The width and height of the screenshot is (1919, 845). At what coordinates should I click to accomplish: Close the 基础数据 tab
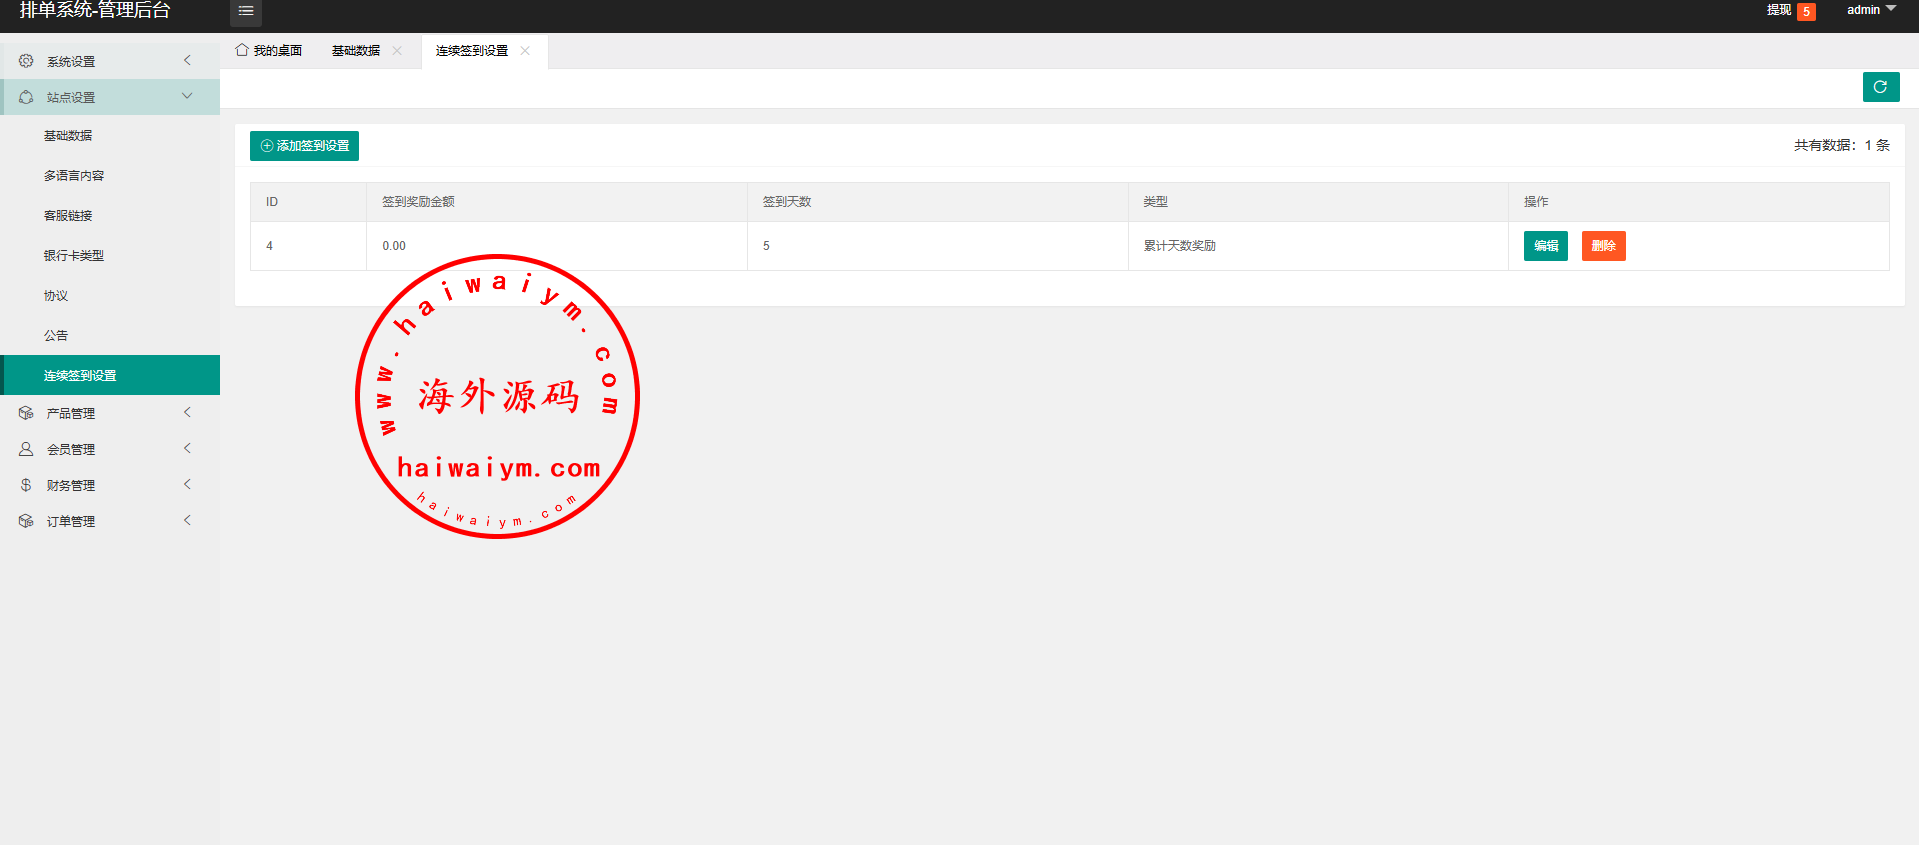pyautogui.click(x=397, y=51)
